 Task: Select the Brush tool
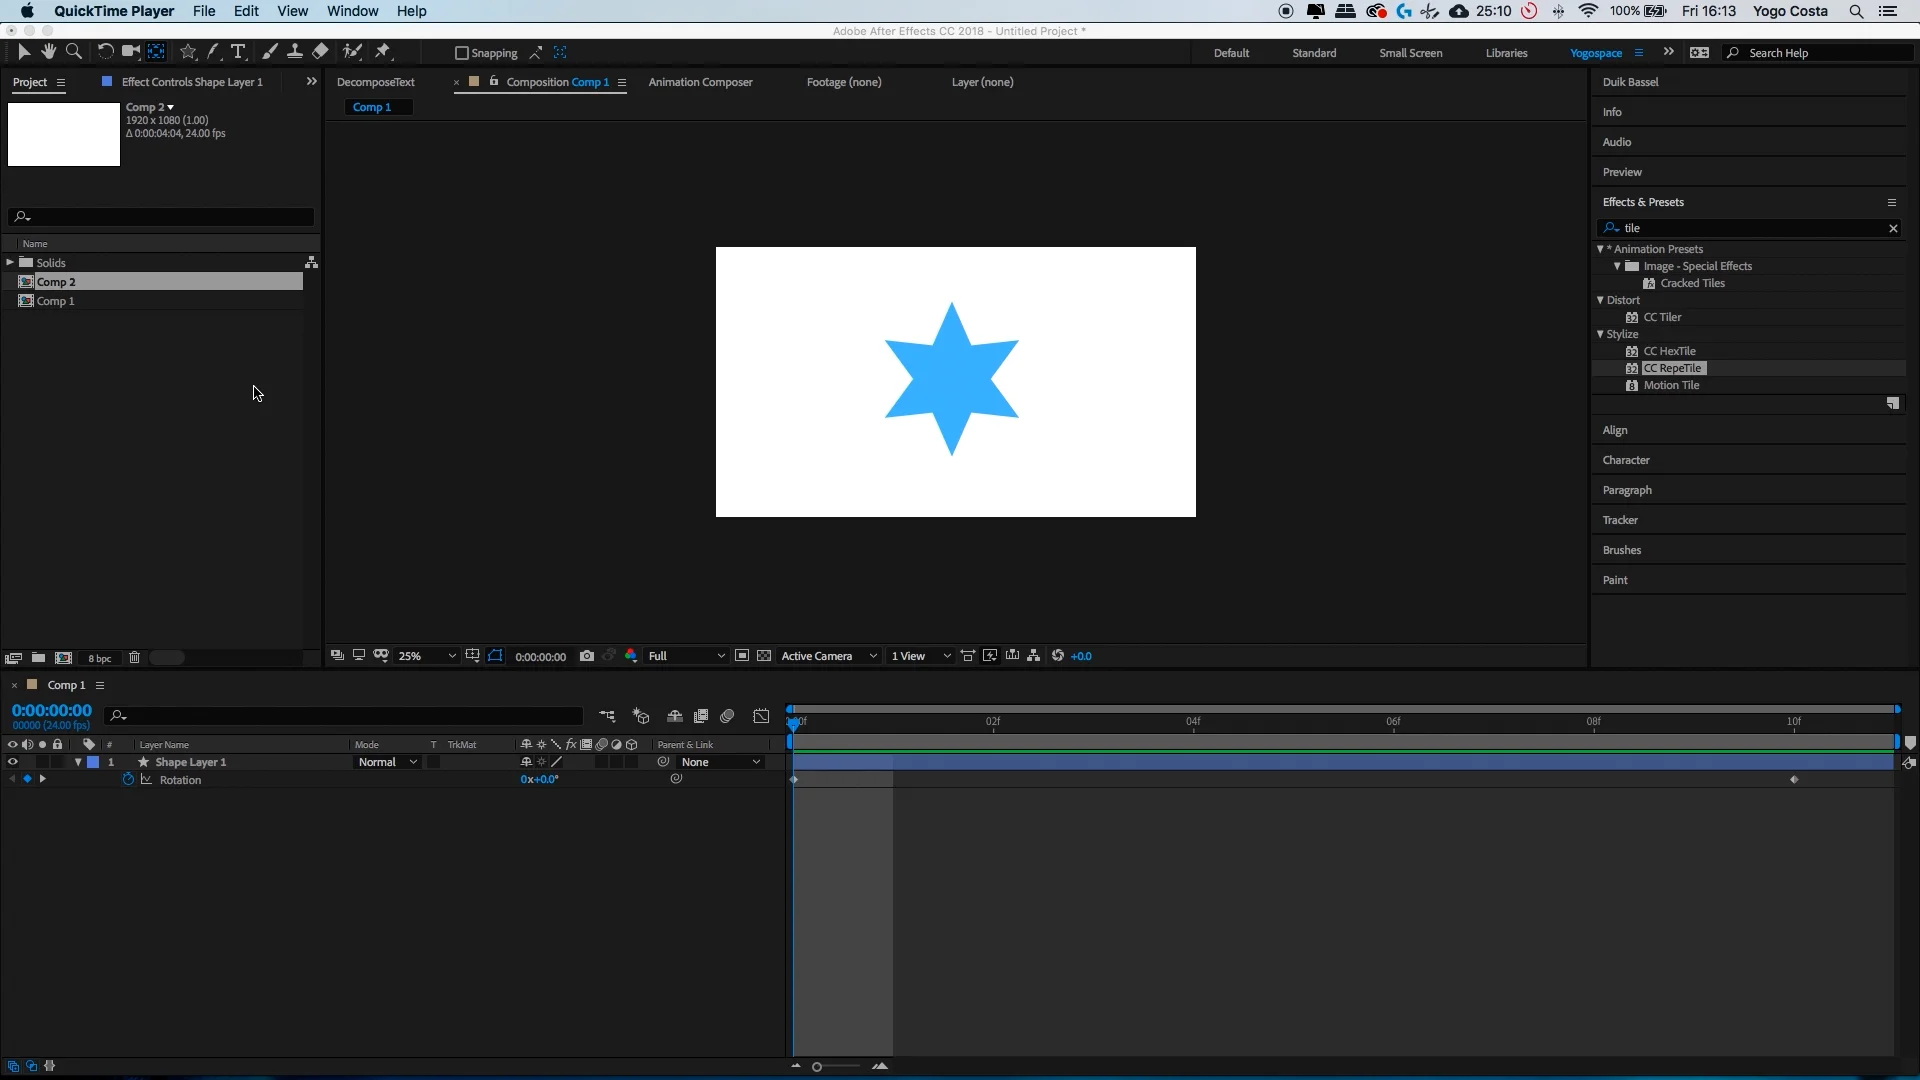(270, 52)
